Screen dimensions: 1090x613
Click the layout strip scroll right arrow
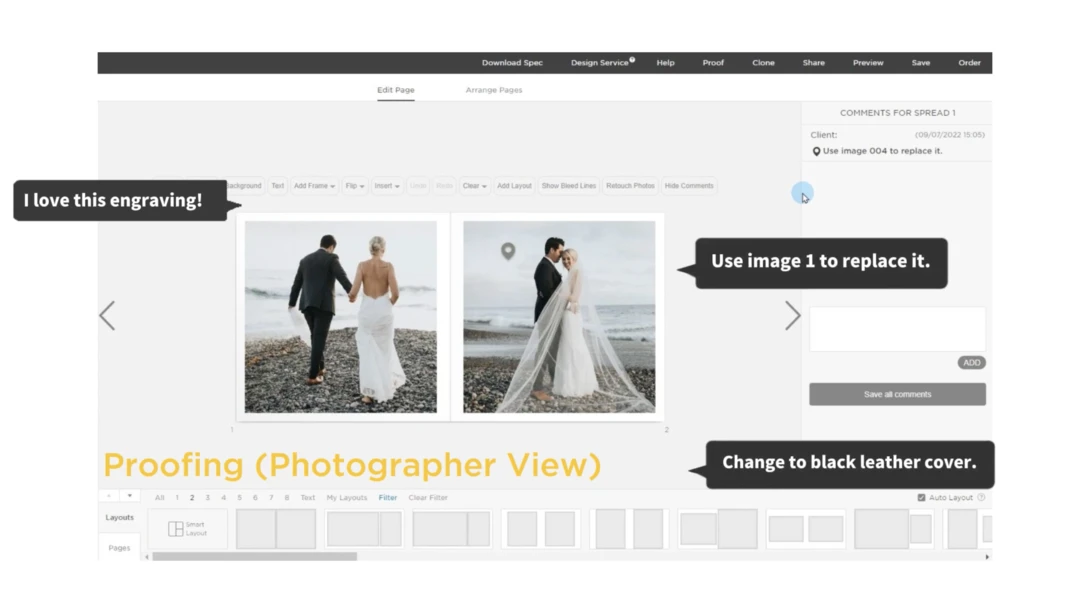tap(987, 557)
